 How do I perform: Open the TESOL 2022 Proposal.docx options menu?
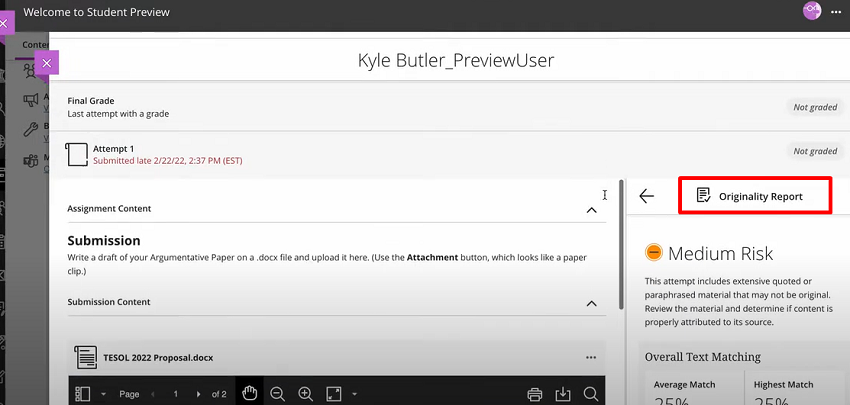click(x=591, y=357)
